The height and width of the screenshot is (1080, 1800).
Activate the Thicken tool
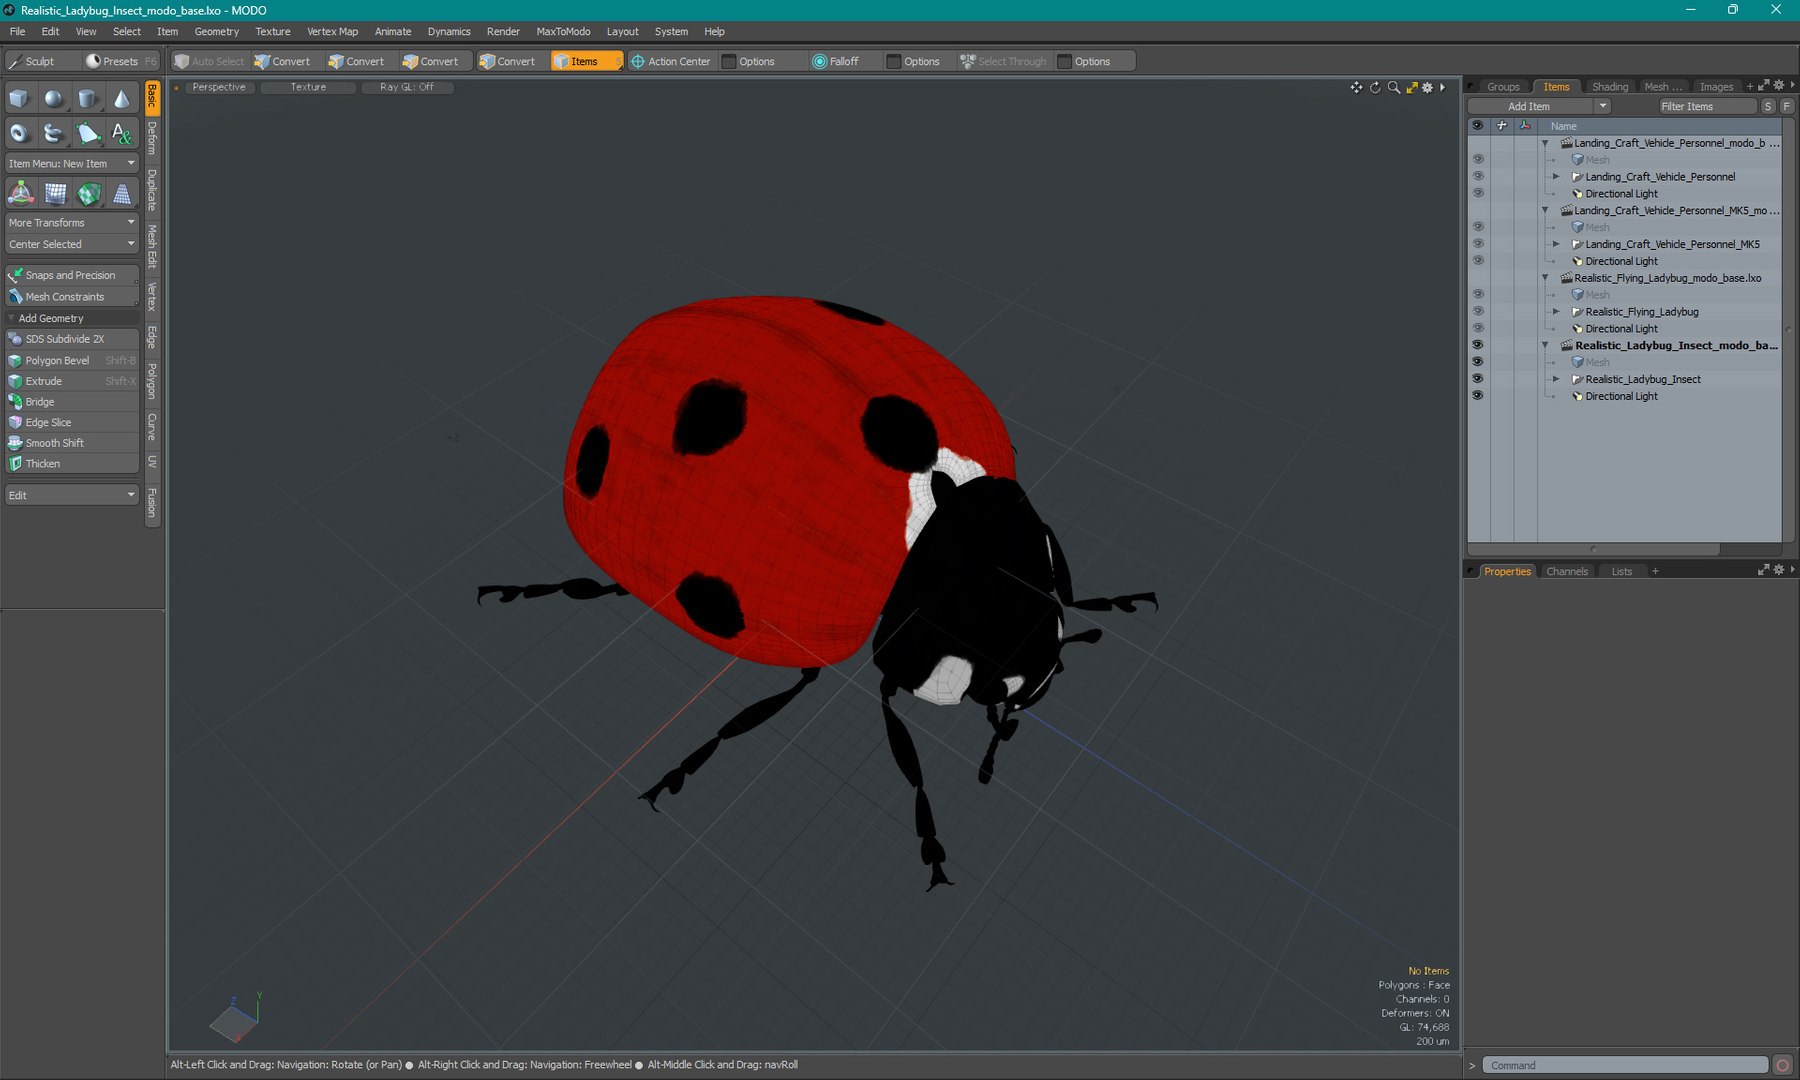click(x=72, y=464)
